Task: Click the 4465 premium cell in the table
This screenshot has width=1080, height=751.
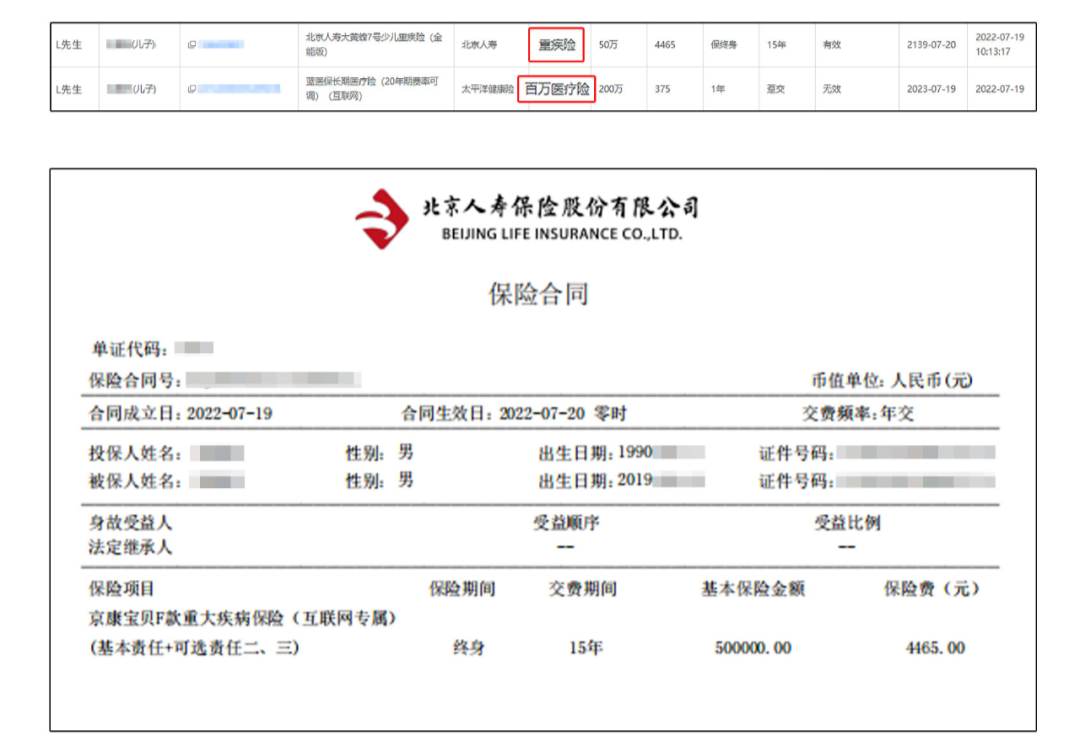Action: coord(665,45)
